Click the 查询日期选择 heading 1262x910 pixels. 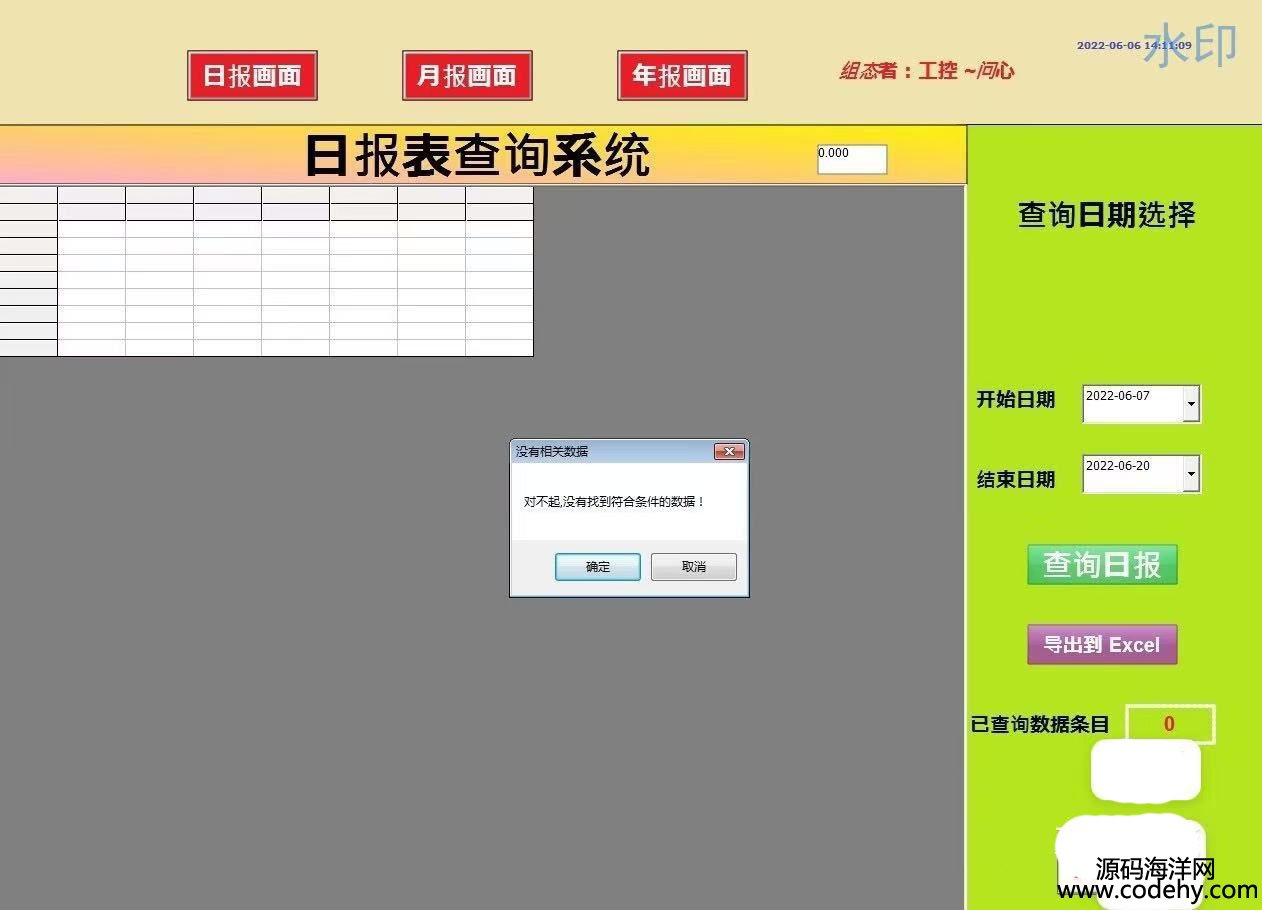(1106, 215)
